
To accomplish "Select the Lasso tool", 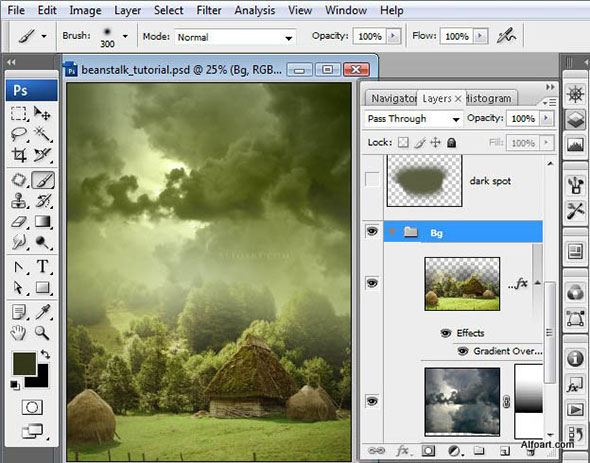I will (x=19, y=134).
